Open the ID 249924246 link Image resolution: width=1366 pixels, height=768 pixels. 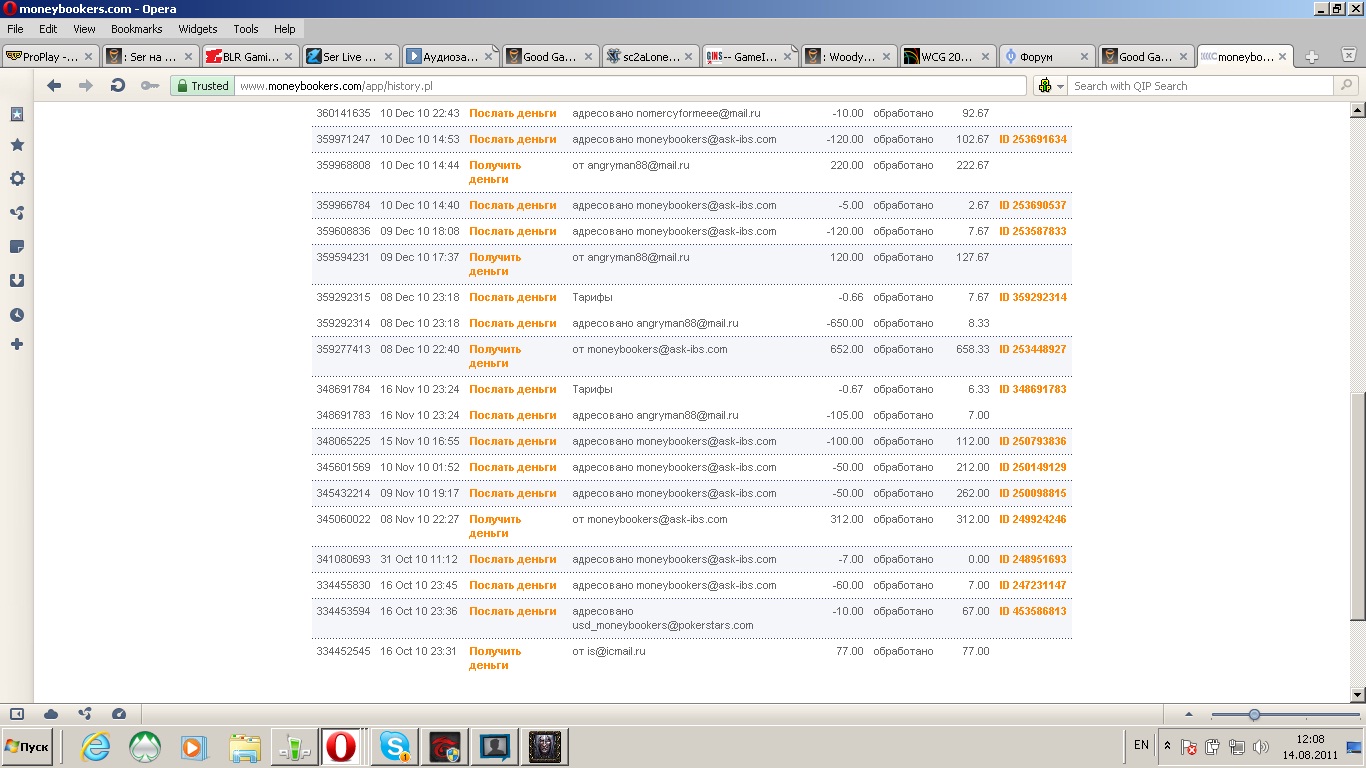[x=1033, y=519]
